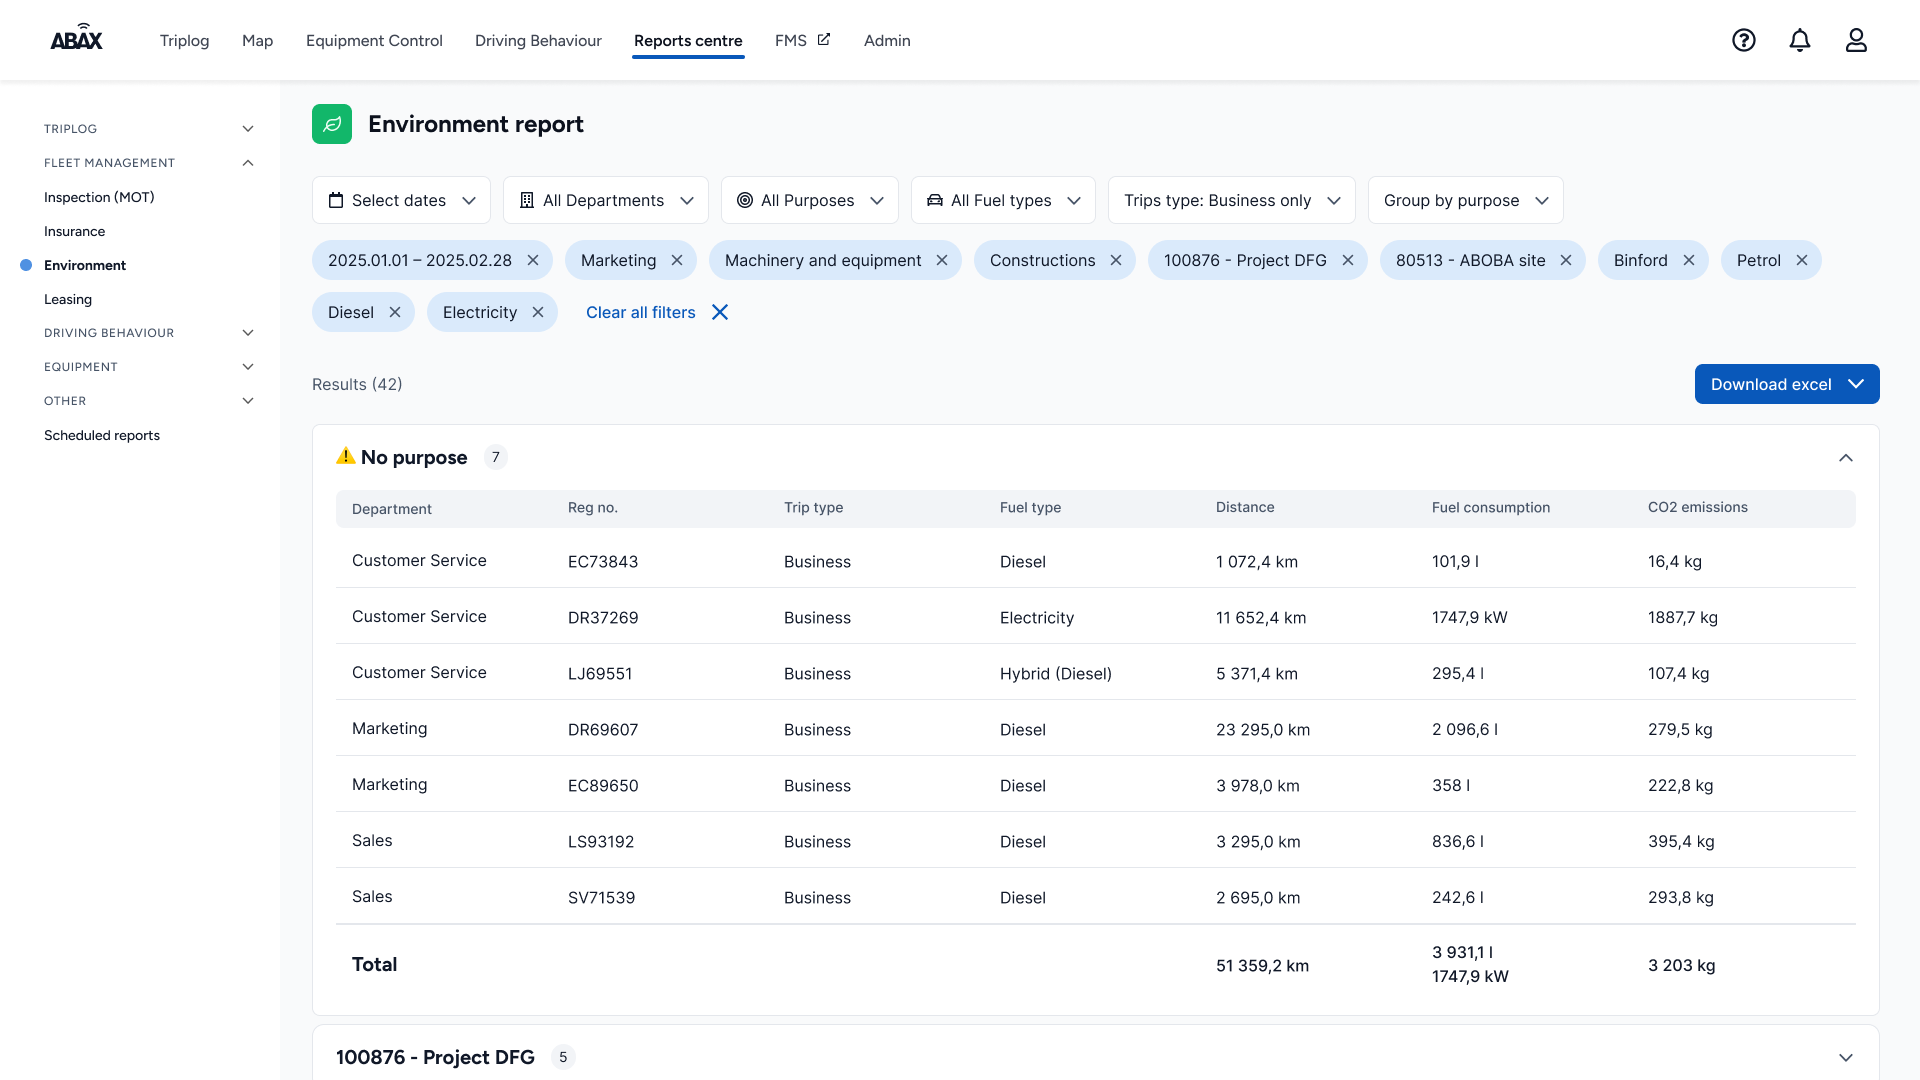Remove the date range 2025.01.01 filter chip
Screen dimensions: 1920x1080
[533, 260]
